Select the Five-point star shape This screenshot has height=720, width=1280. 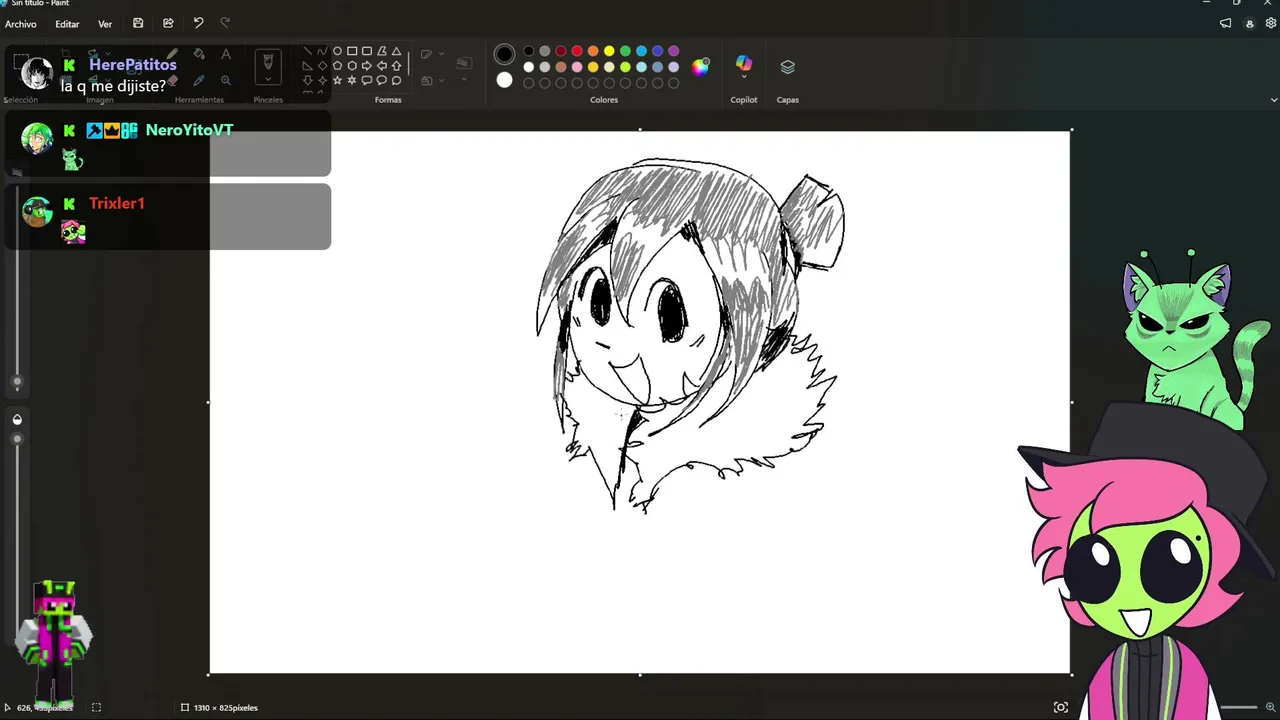pyautogui.click(x=337, y=81)
